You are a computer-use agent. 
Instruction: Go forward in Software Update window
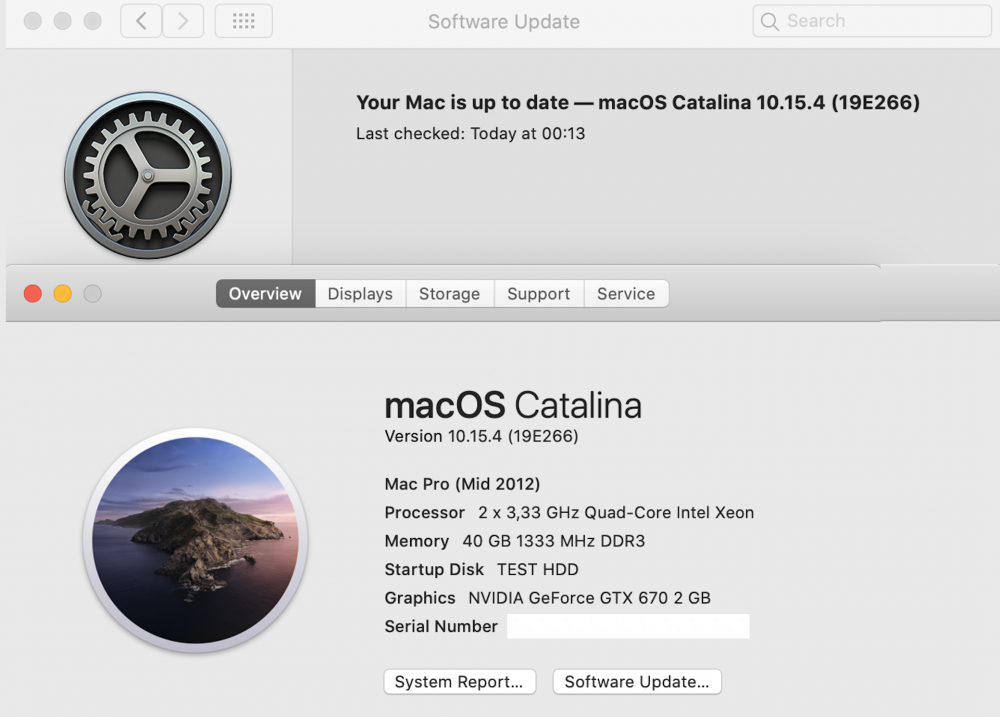click(x=183, y=21)
